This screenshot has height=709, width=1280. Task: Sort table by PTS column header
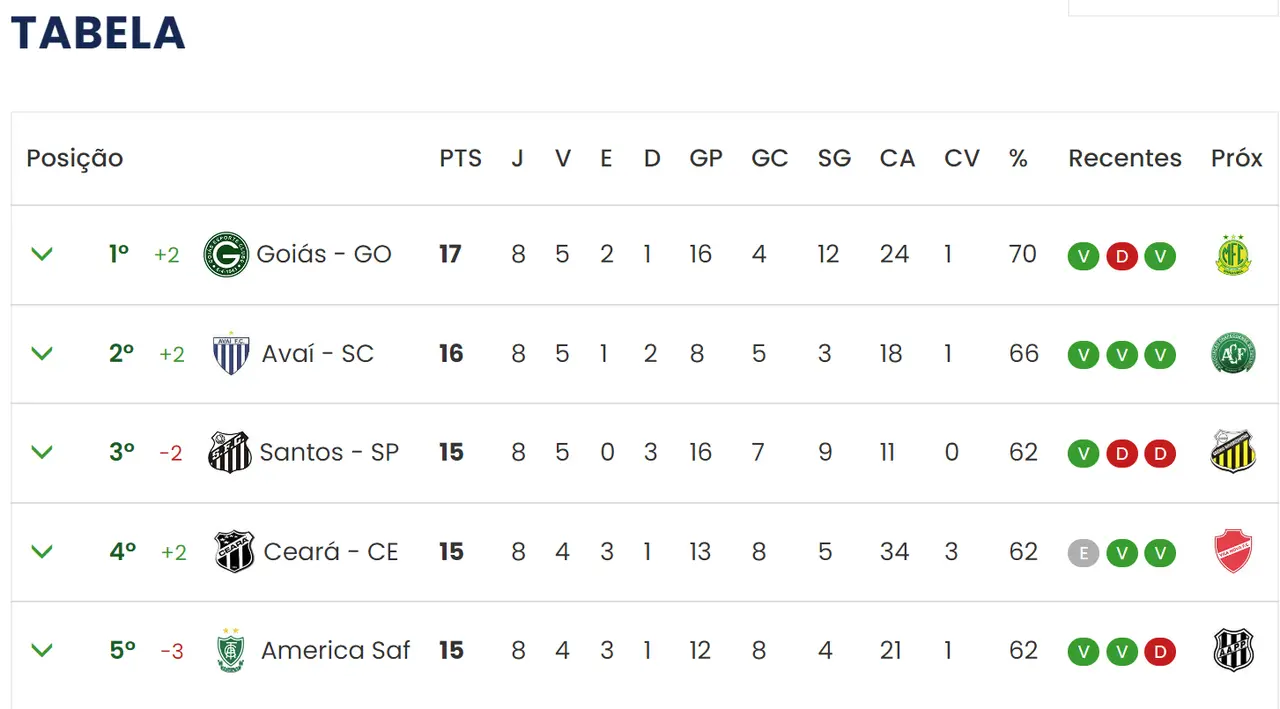(460, 158)
